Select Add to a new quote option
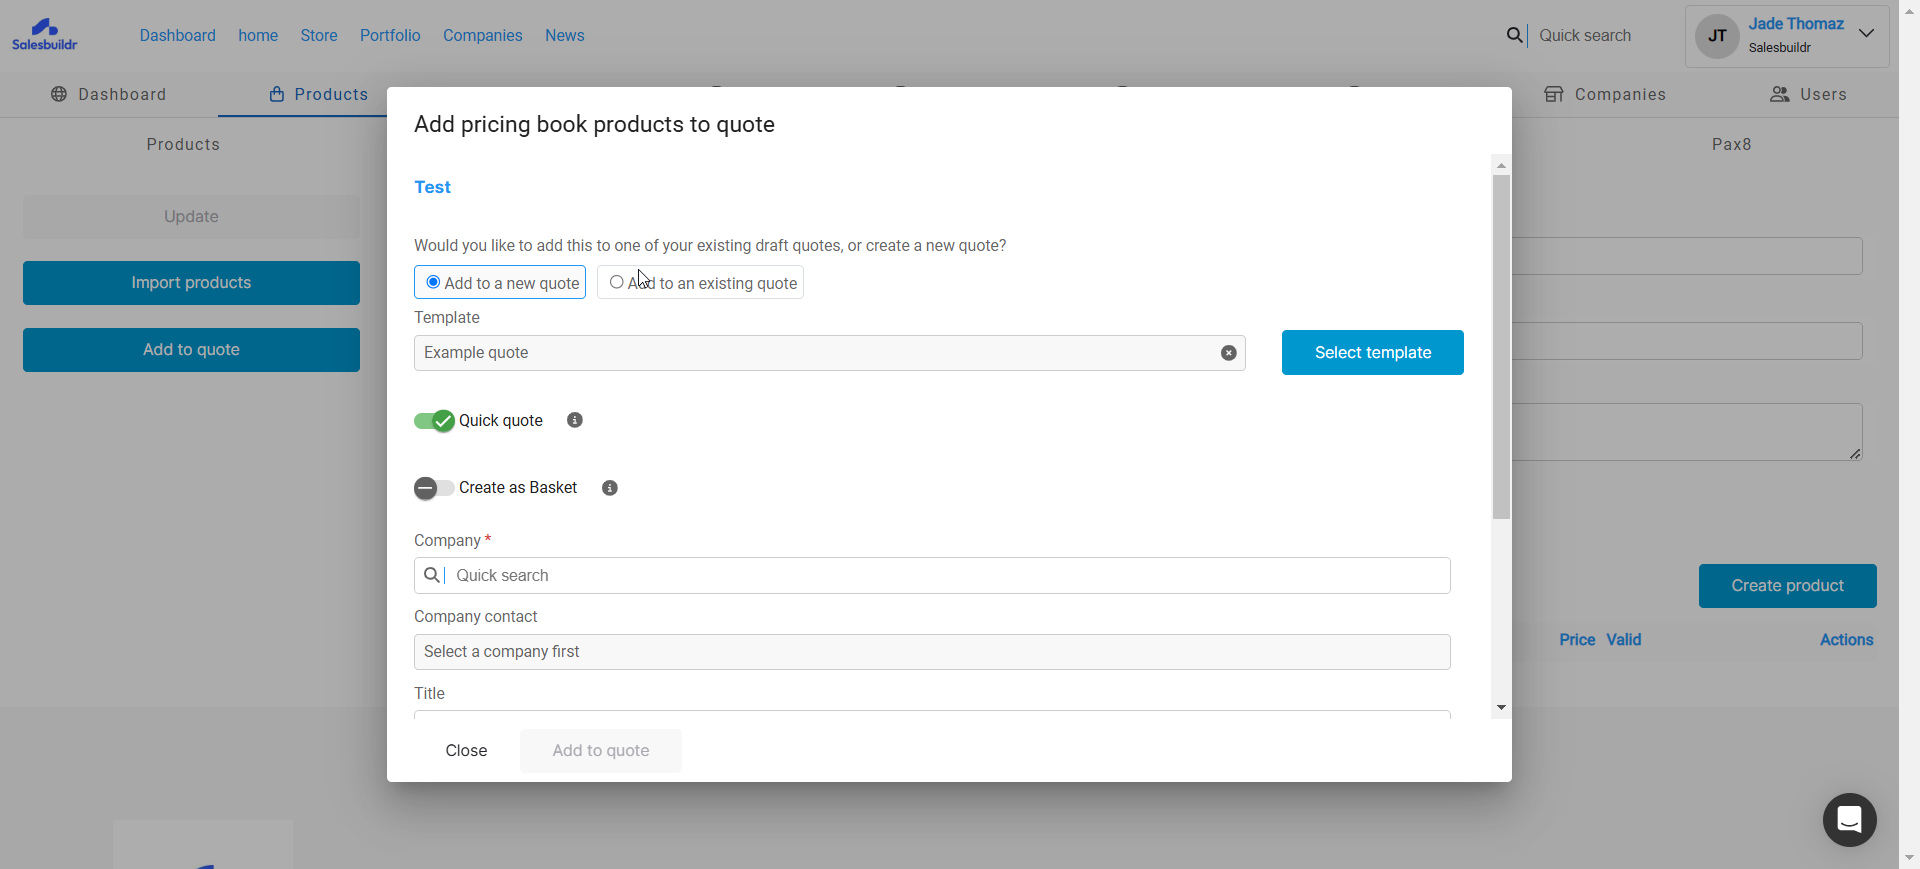This screenshot has width=1920, height=869. tap(500, 283)
